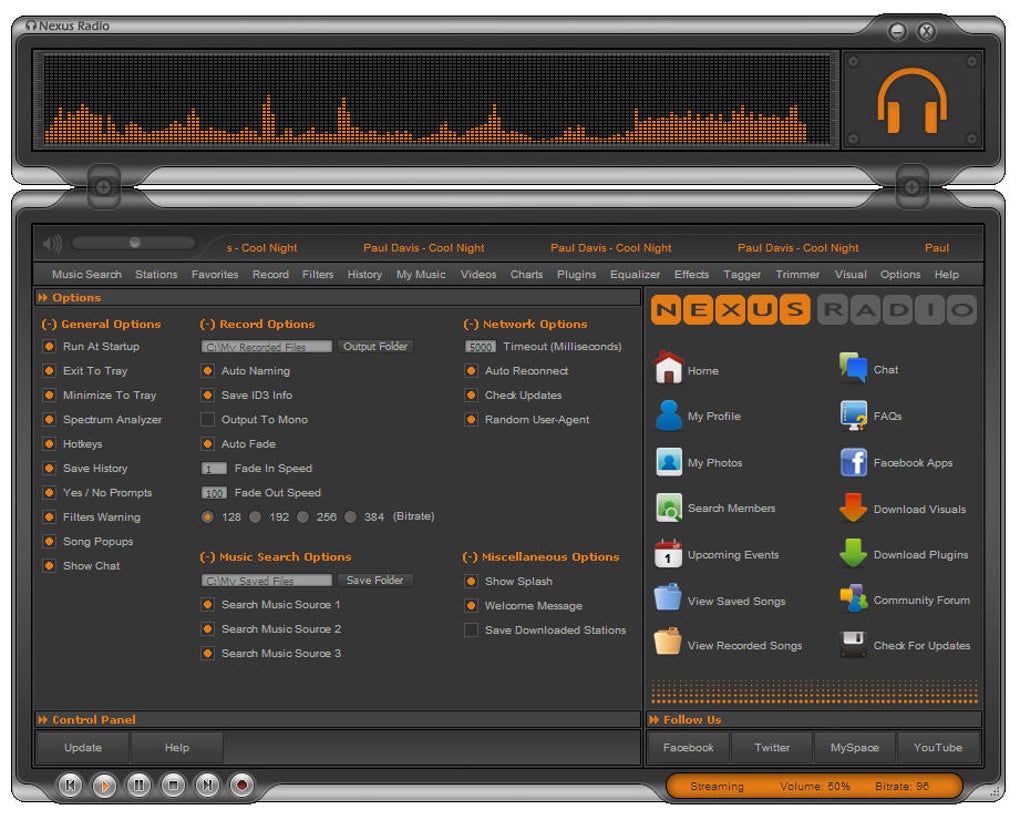Click the YouTube follow button
Screen dimensions: 1020x820
tap(938, 748)
